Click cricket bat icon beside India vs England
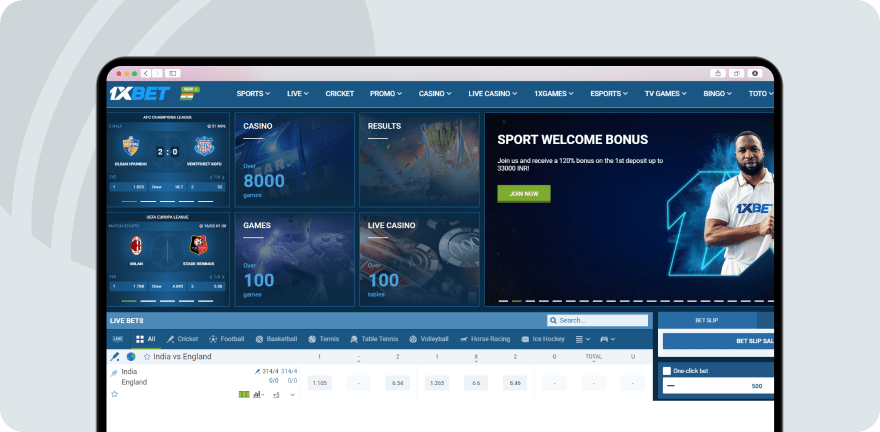Image resolution: width=880 pixels, height=432 pixels. click(114, 356)
